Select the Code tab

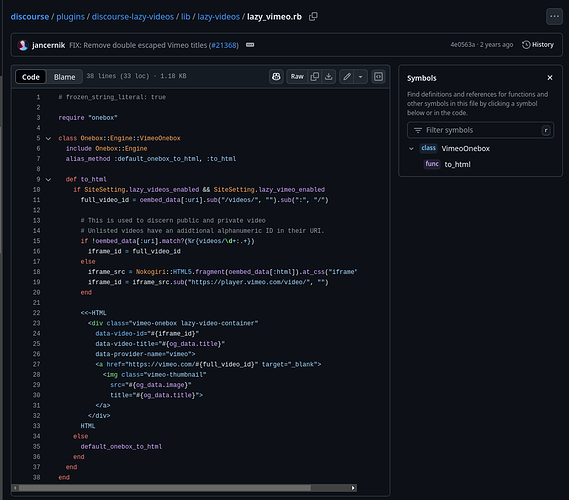click(x=30, y=77)
